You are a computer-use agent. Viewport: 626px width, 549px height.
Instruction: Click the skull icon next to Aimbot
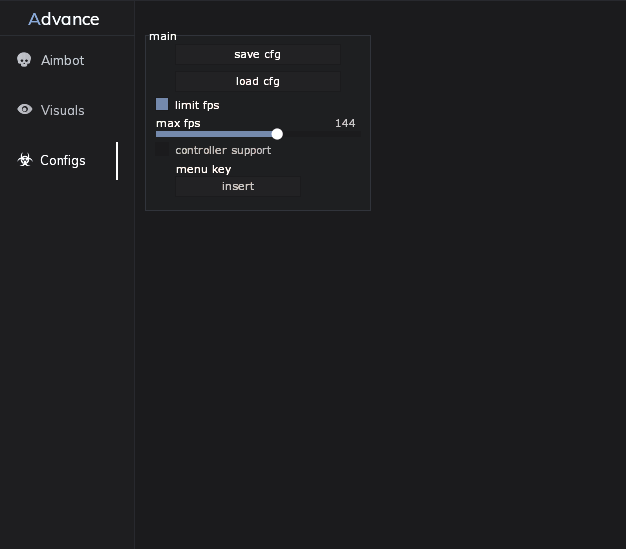24,60
